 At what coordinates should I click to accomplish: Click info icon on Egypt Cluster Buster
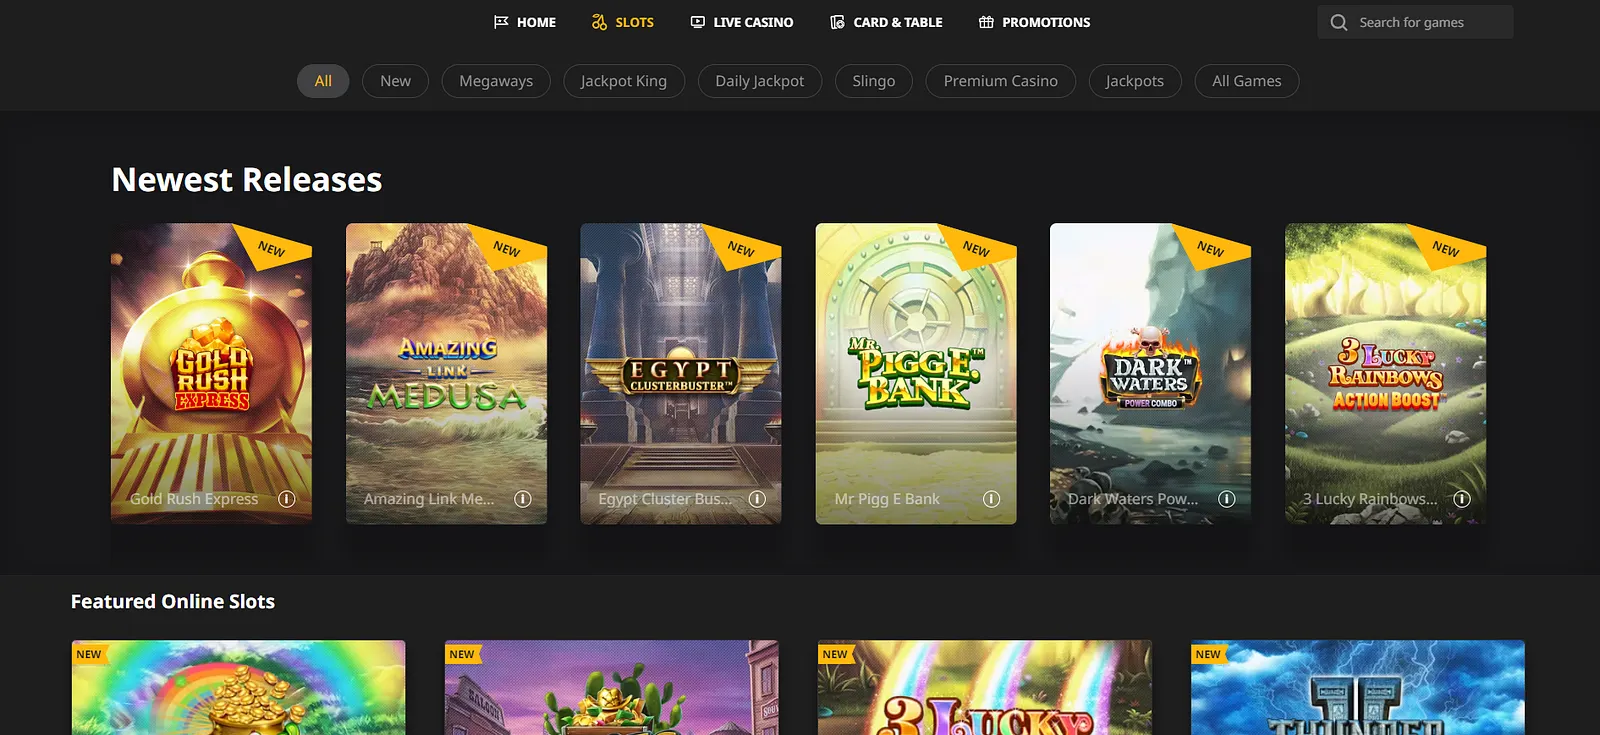coord(757,499)
